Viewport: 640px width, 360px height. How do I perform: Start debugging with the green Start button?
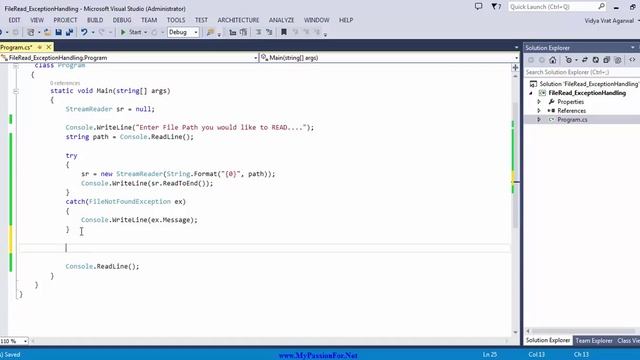click(131, 32)
